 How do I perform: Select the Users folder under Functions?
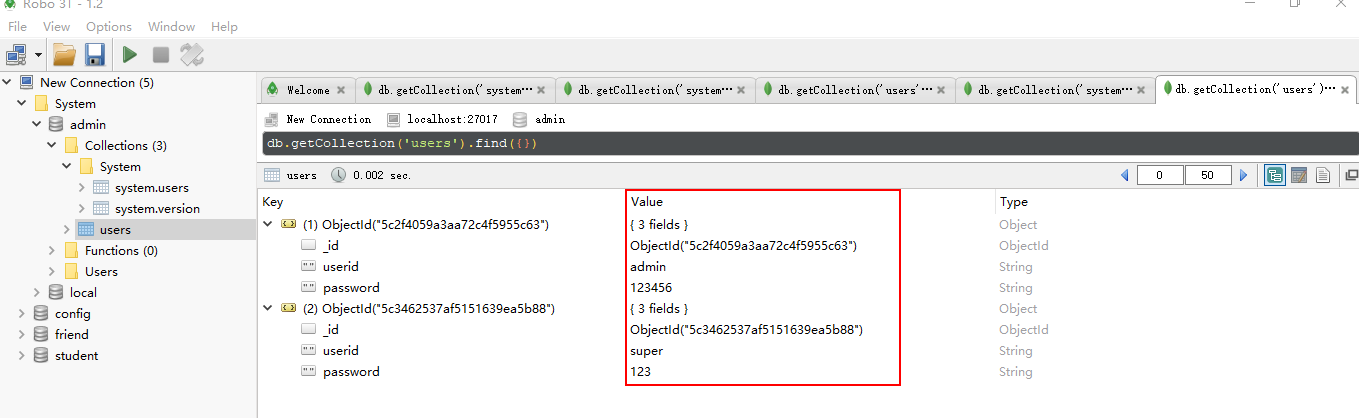click(101, 271)
